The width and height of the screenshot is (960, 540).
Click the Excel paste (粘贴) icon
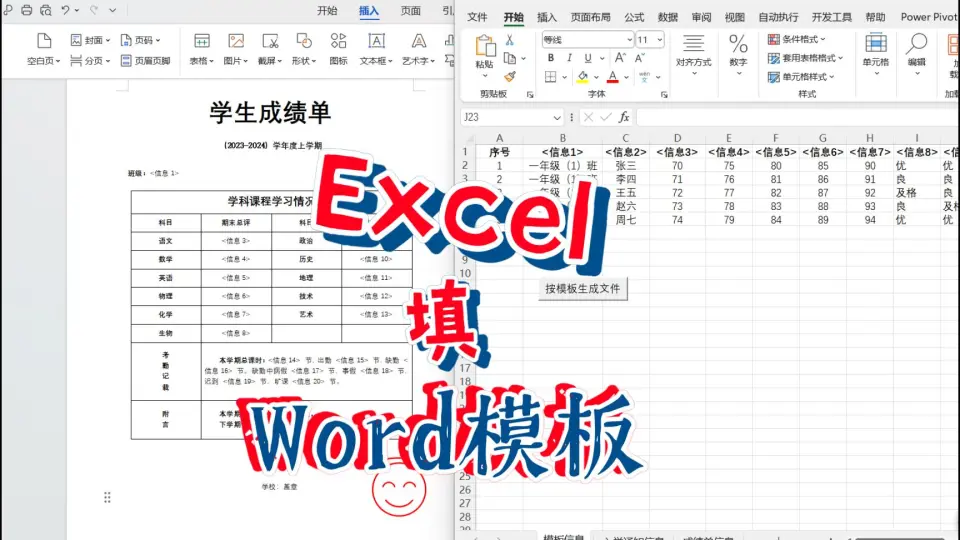(484, 47)
